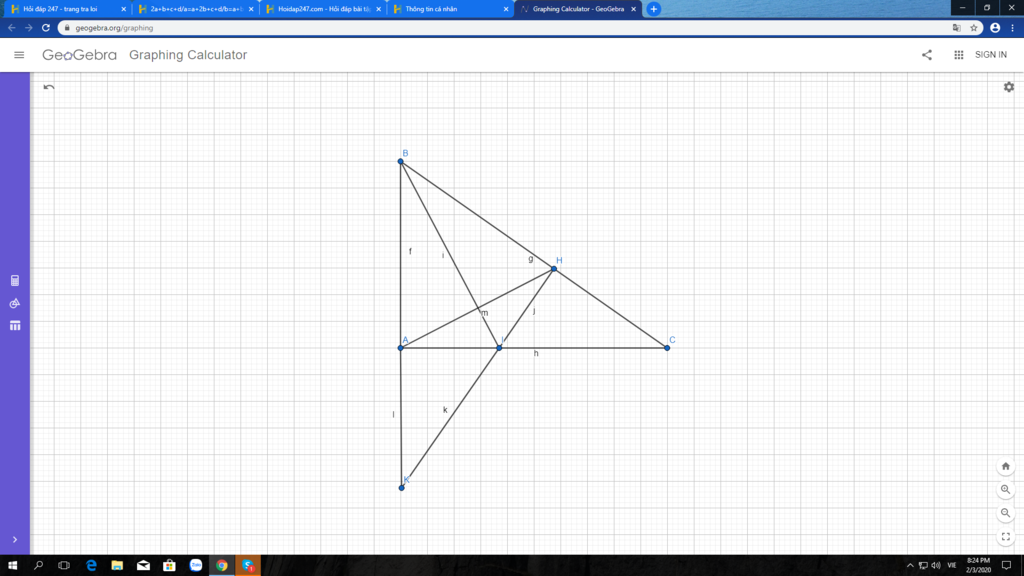This screenshot has width=1024, height=576.
Task: Show hidden system tray icons
Action: (x=910, y=566)
